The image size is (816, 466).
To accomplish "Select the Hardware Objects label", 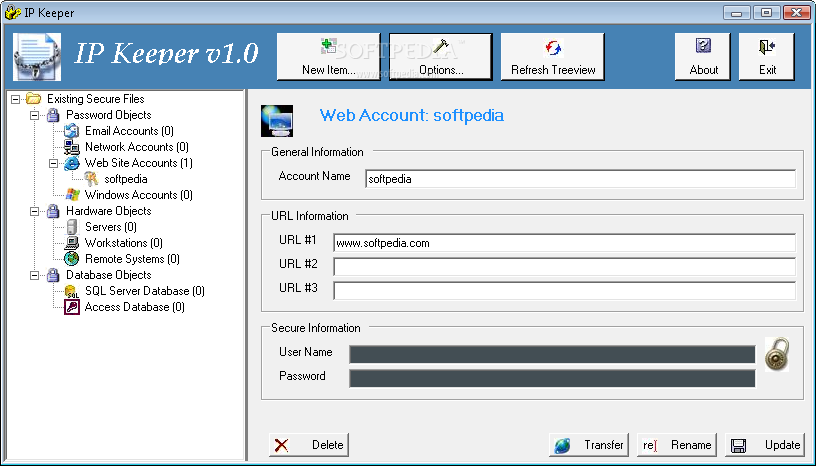I will 108,211.
